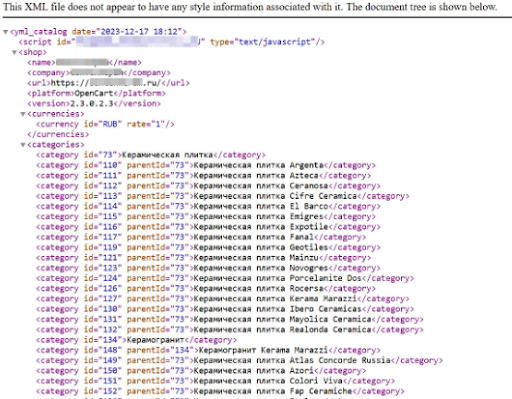Select category Керамическая плитка Mainzu
512x399 pixels.
(x=204, y=258)
